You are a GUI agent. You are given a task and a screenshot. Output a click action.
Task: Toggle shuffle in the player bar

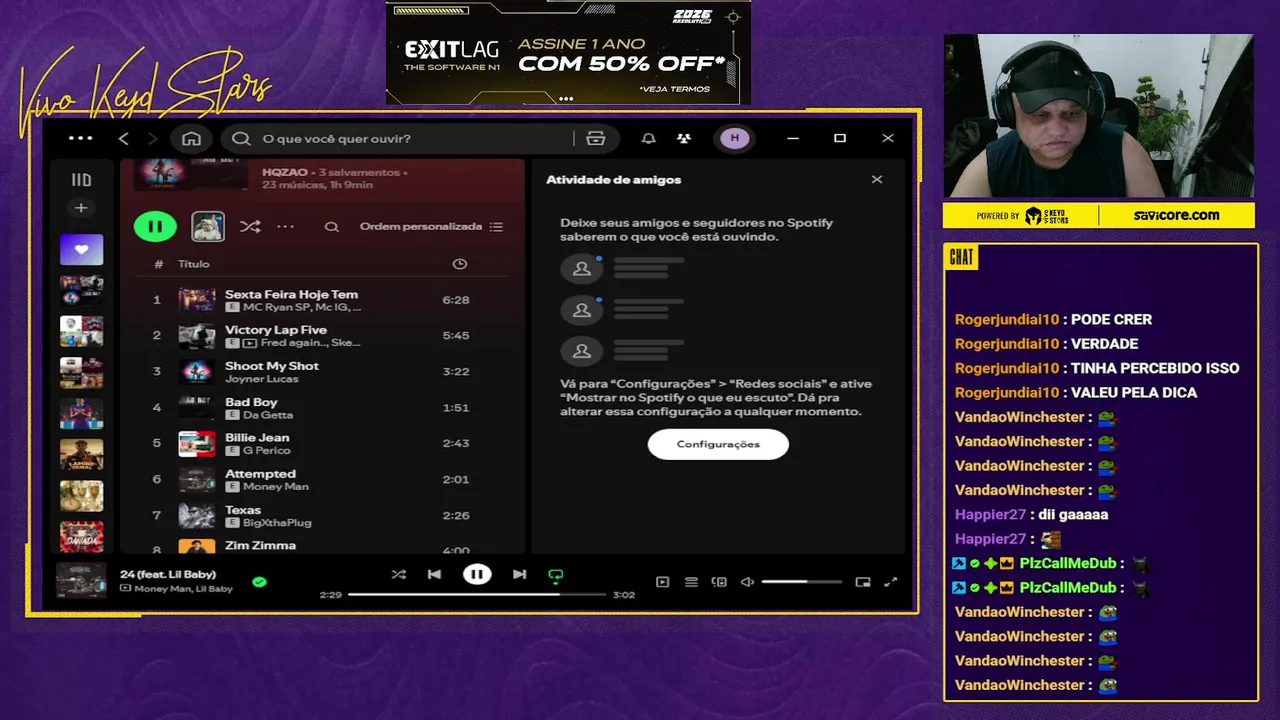[399, 575]
